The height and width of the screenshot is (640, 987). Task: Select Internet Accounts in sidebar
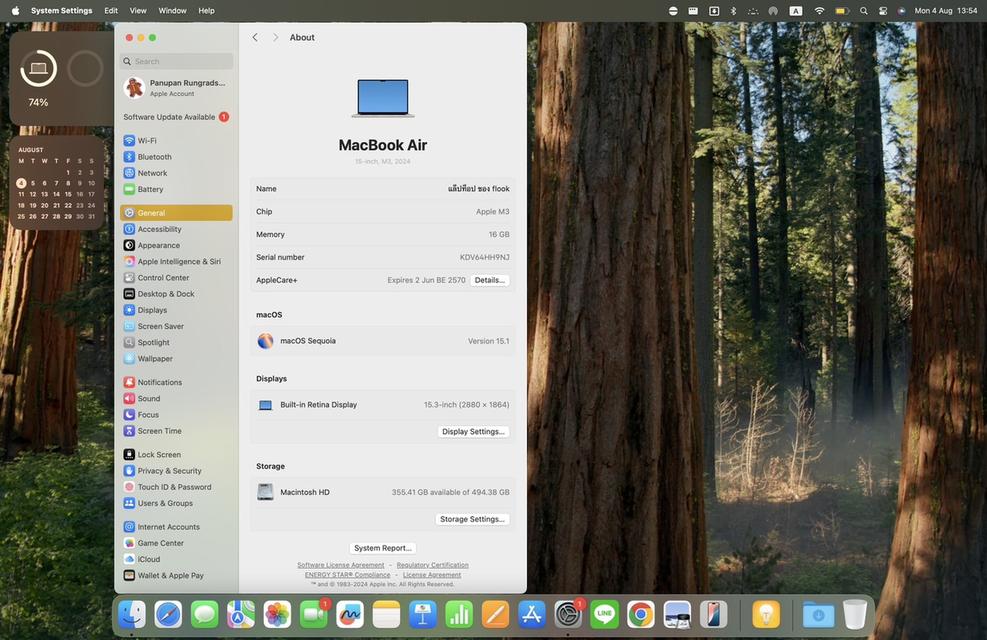[x=176, y=527]
